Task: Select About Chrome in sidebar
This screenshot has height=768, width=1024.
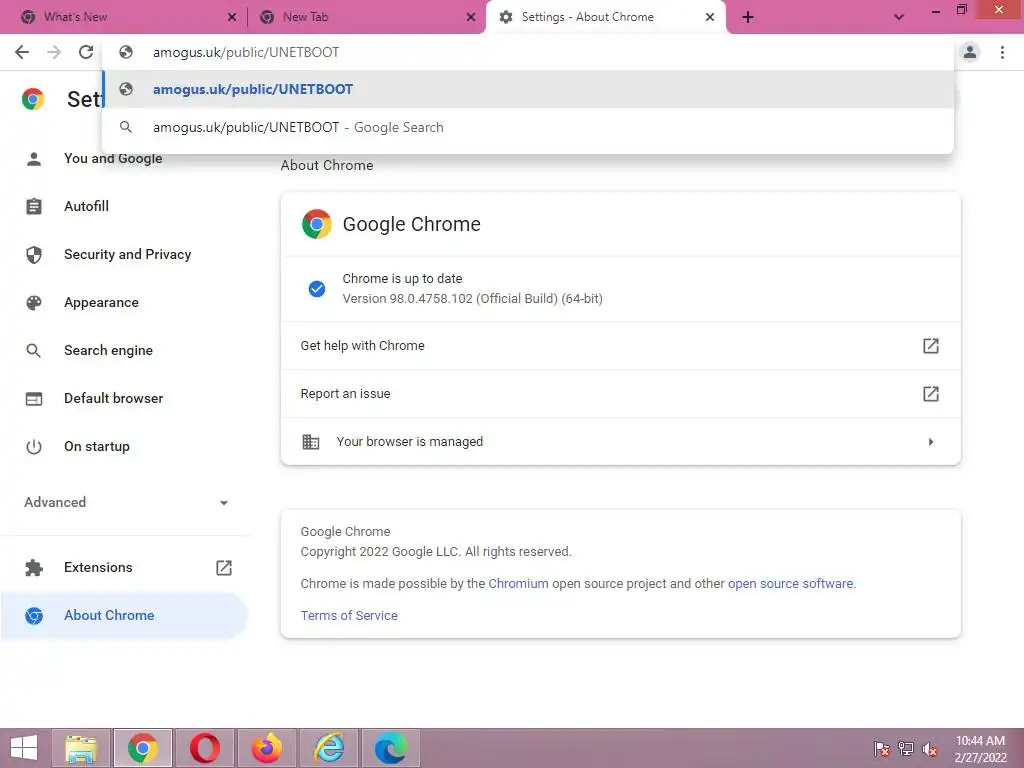Action: [x=124, y=615]
